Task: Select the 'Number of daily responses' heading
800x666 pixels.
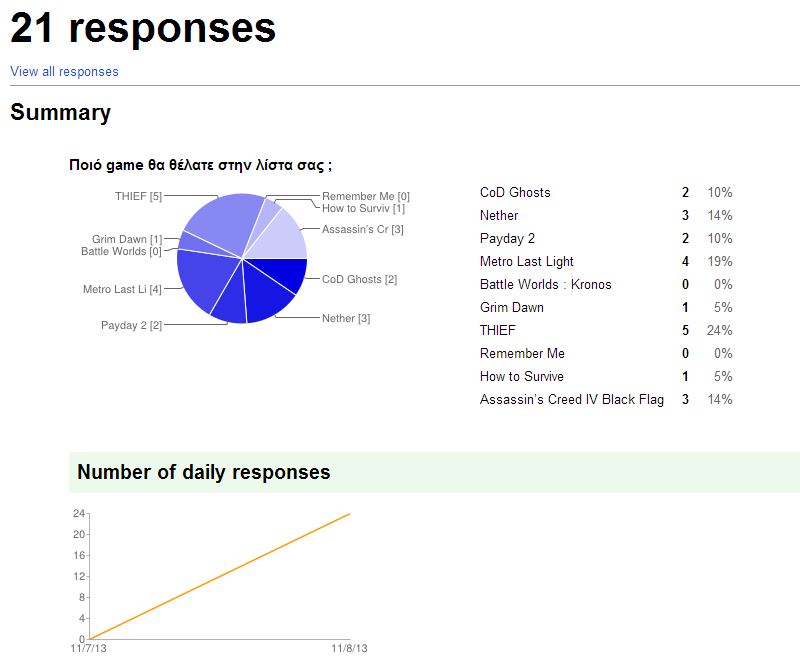Action: 204,472
